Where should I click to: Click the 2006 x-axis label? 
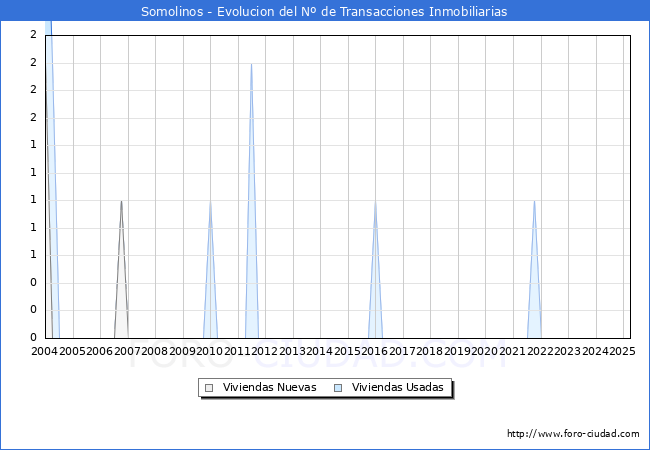[99, 351]
